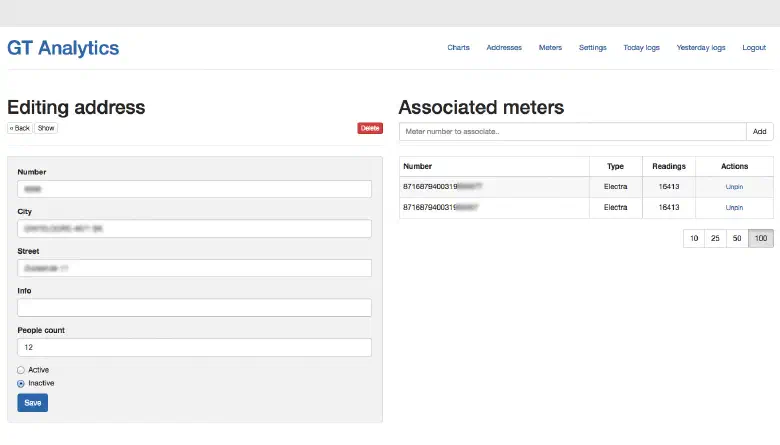Open the Meters nav item
The height and width of the screenshot is (445, 780).
pos(550,48)
